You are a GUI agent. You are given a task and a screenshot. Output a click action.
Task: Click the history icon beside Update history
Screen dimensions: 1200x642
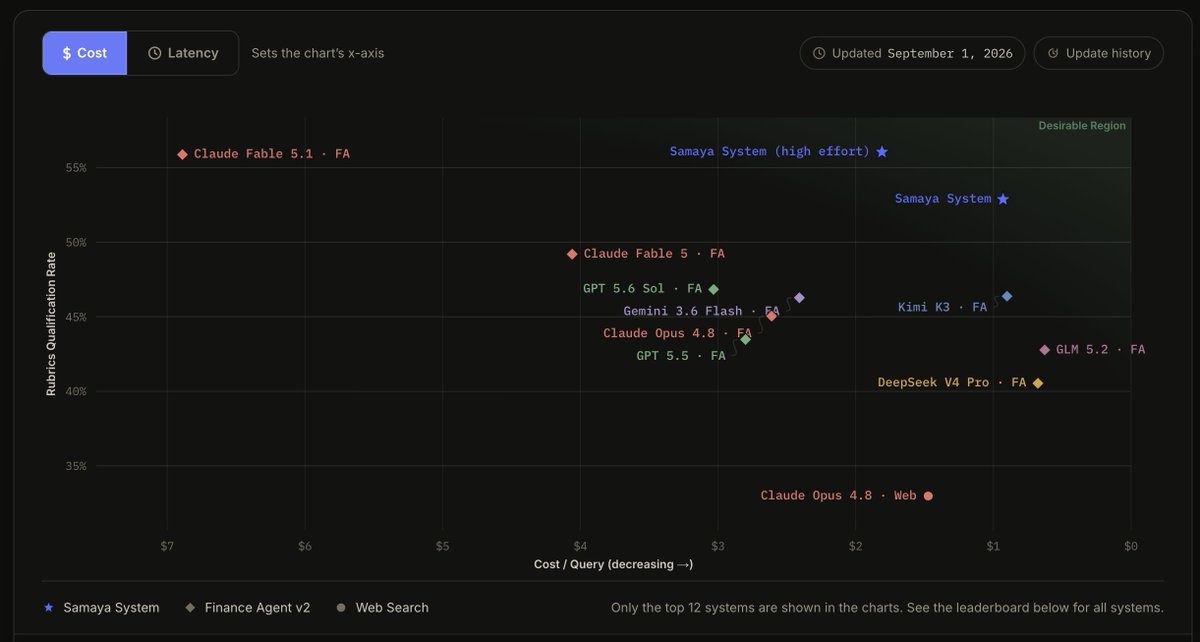click(x=1053, y=53)
